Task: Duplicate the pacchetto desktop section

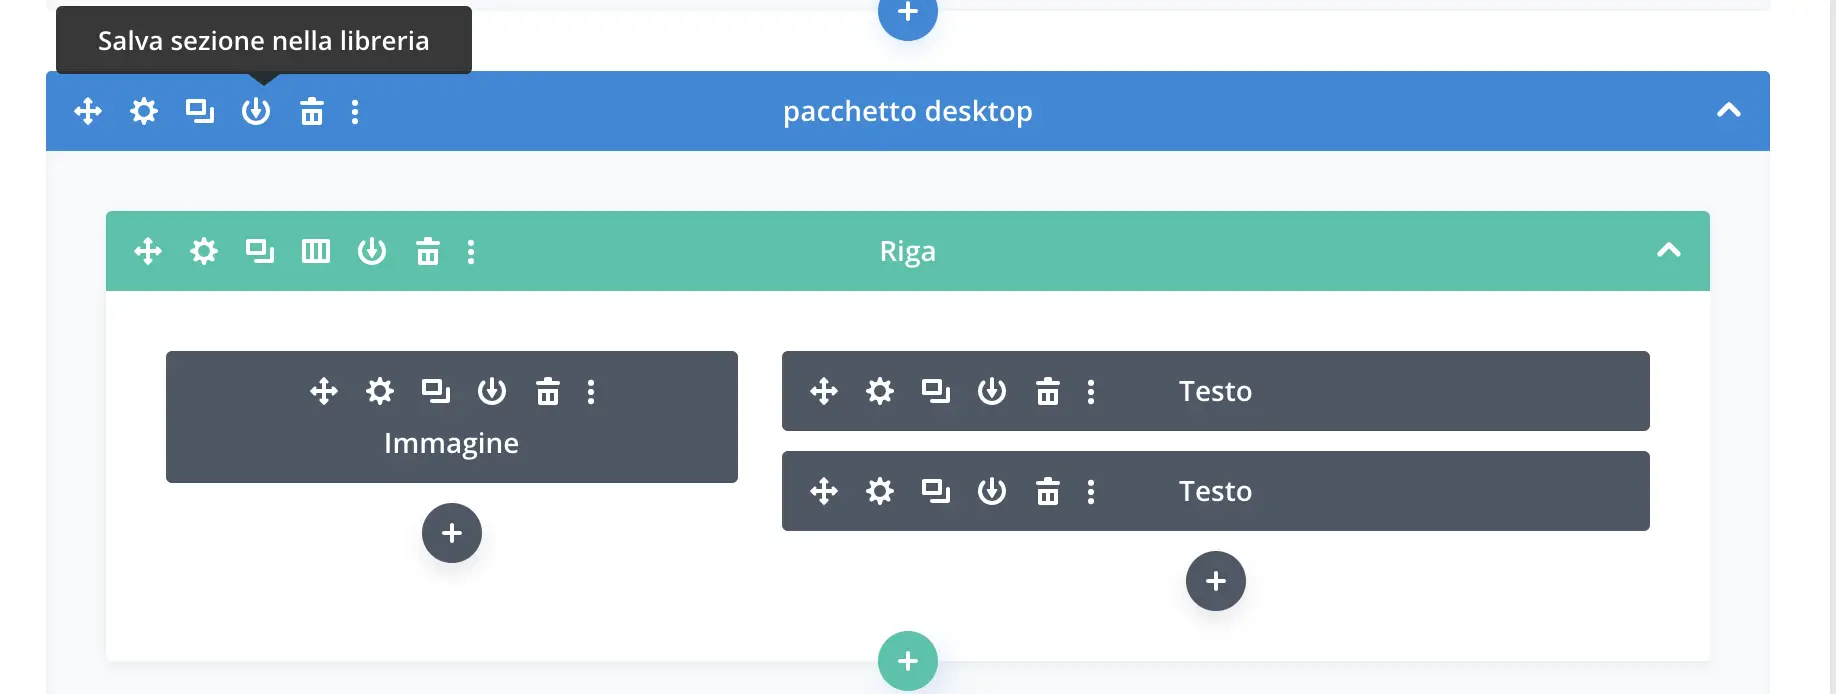Action: 200,111
